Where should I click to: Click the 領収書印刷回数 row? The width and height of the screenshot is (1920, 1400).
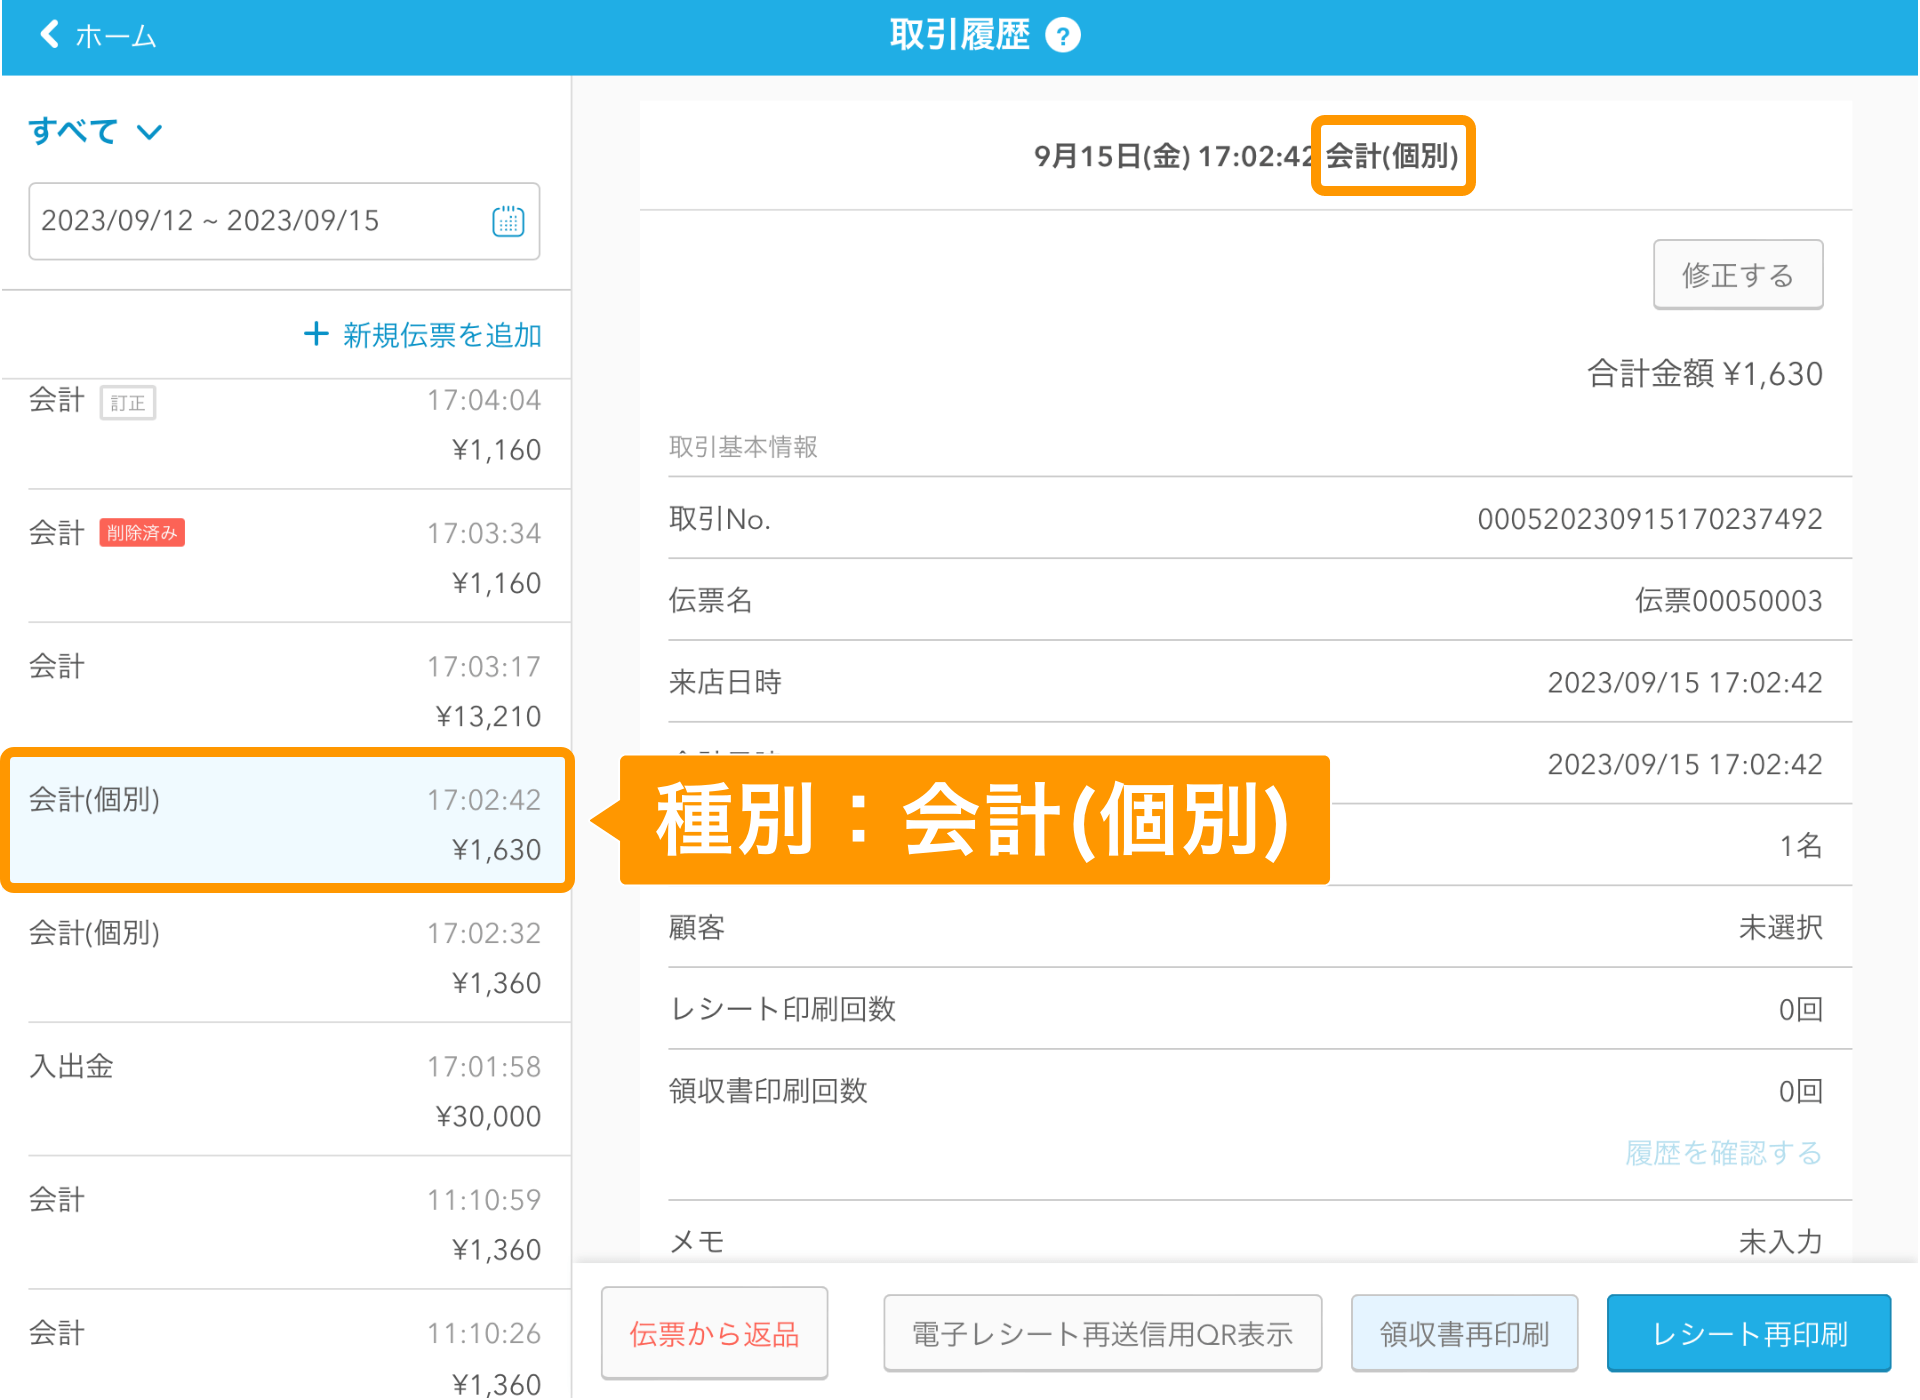coord(1260,1091)
